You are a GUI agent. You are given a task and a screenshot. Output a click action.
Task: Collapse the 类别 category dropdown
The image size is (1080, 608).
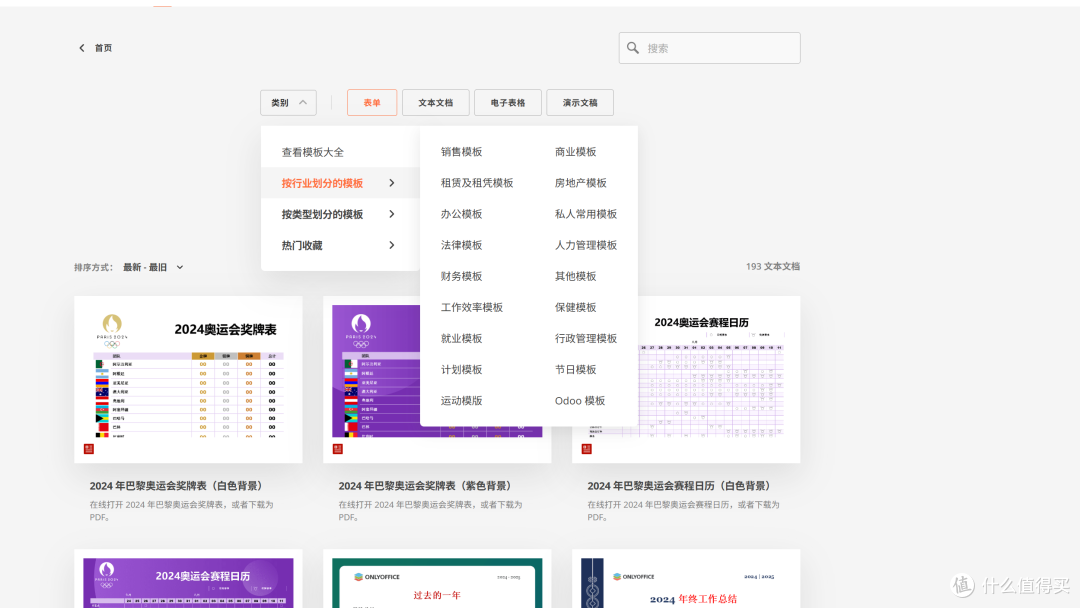point(289,103)
